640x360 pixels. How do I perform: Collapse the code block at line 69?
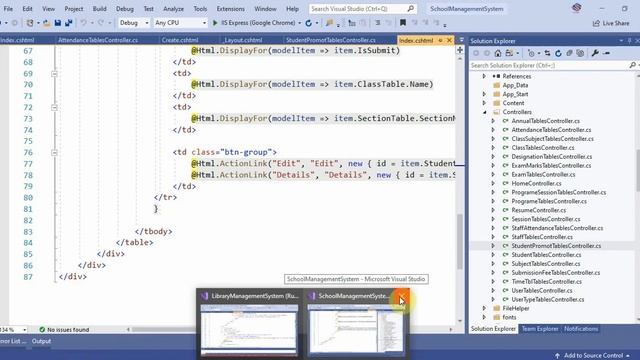54,74
